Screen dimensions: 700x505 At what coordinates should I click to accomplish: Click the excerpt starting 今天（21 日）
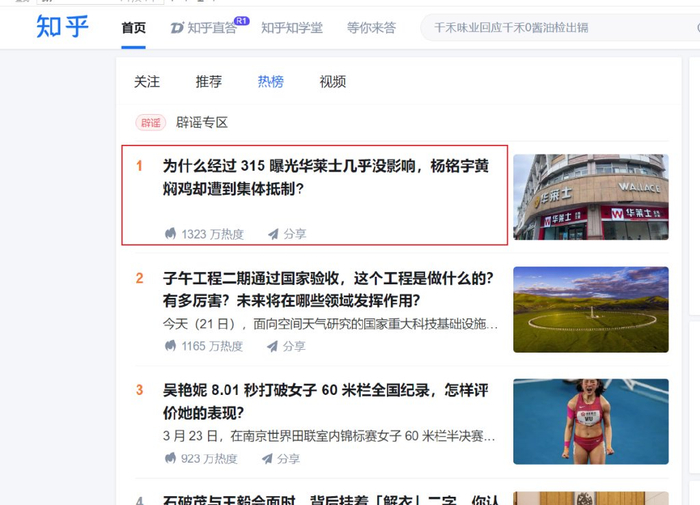330,324
